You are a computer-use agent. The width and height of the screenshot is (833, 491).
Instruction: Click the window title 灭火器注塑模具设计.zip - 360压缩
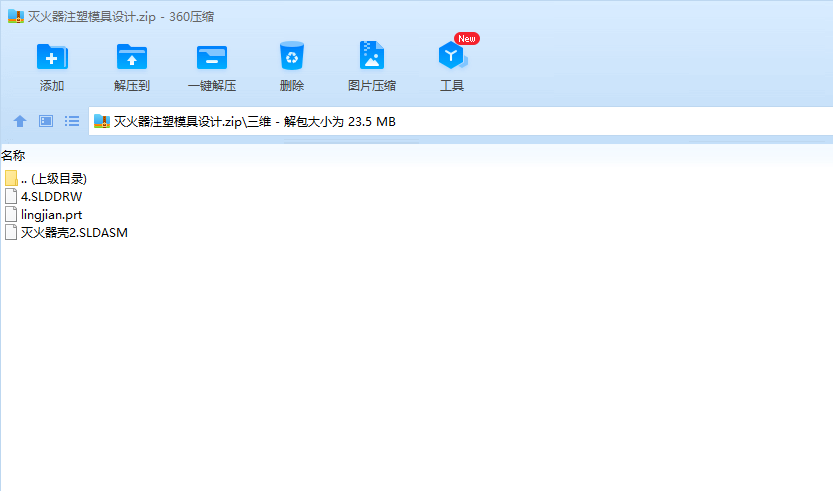(121, 16)
